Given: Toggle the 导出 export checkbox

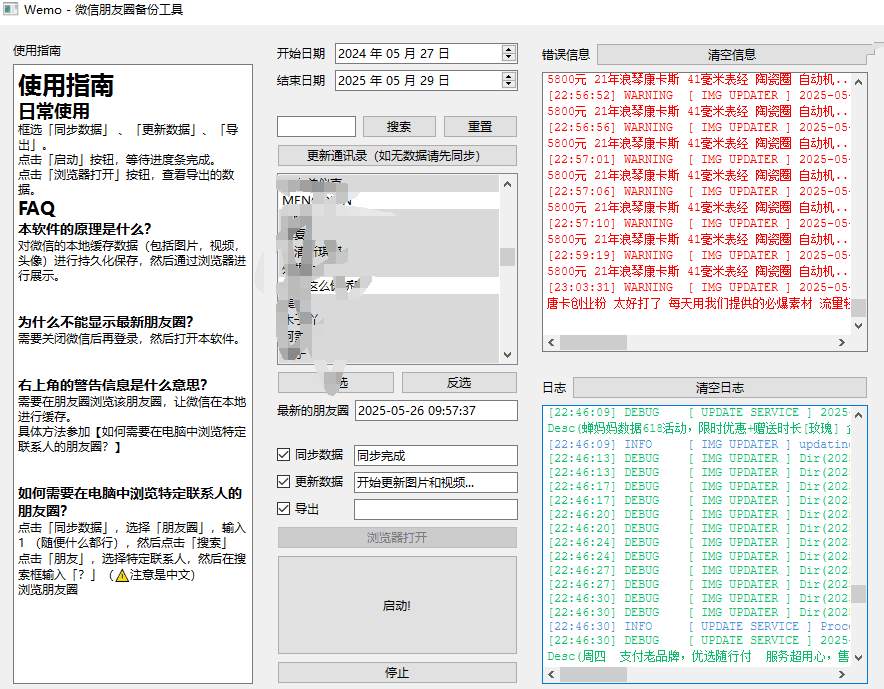Looking at the screenshot, I should [x=284, y=509].
